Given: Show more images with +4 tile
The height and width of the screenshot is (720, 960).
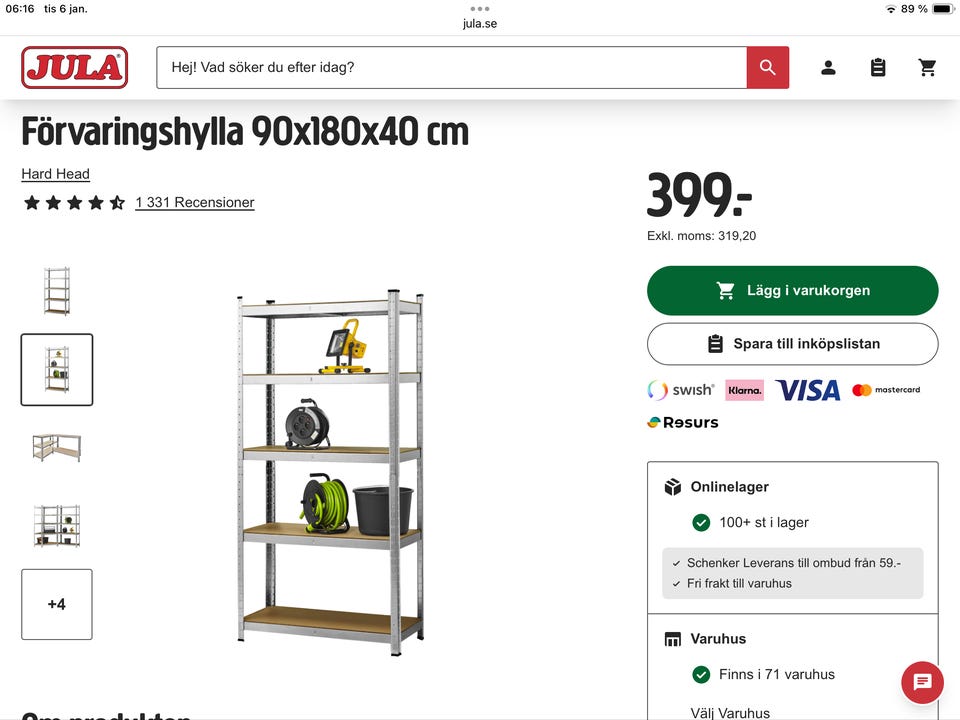Looking at the screenshot, I should (57, 604).
